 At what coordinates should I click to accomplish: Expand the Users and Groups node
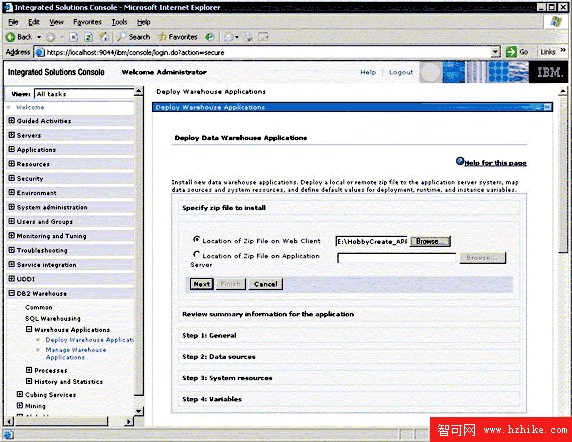(x=12, y=221)
